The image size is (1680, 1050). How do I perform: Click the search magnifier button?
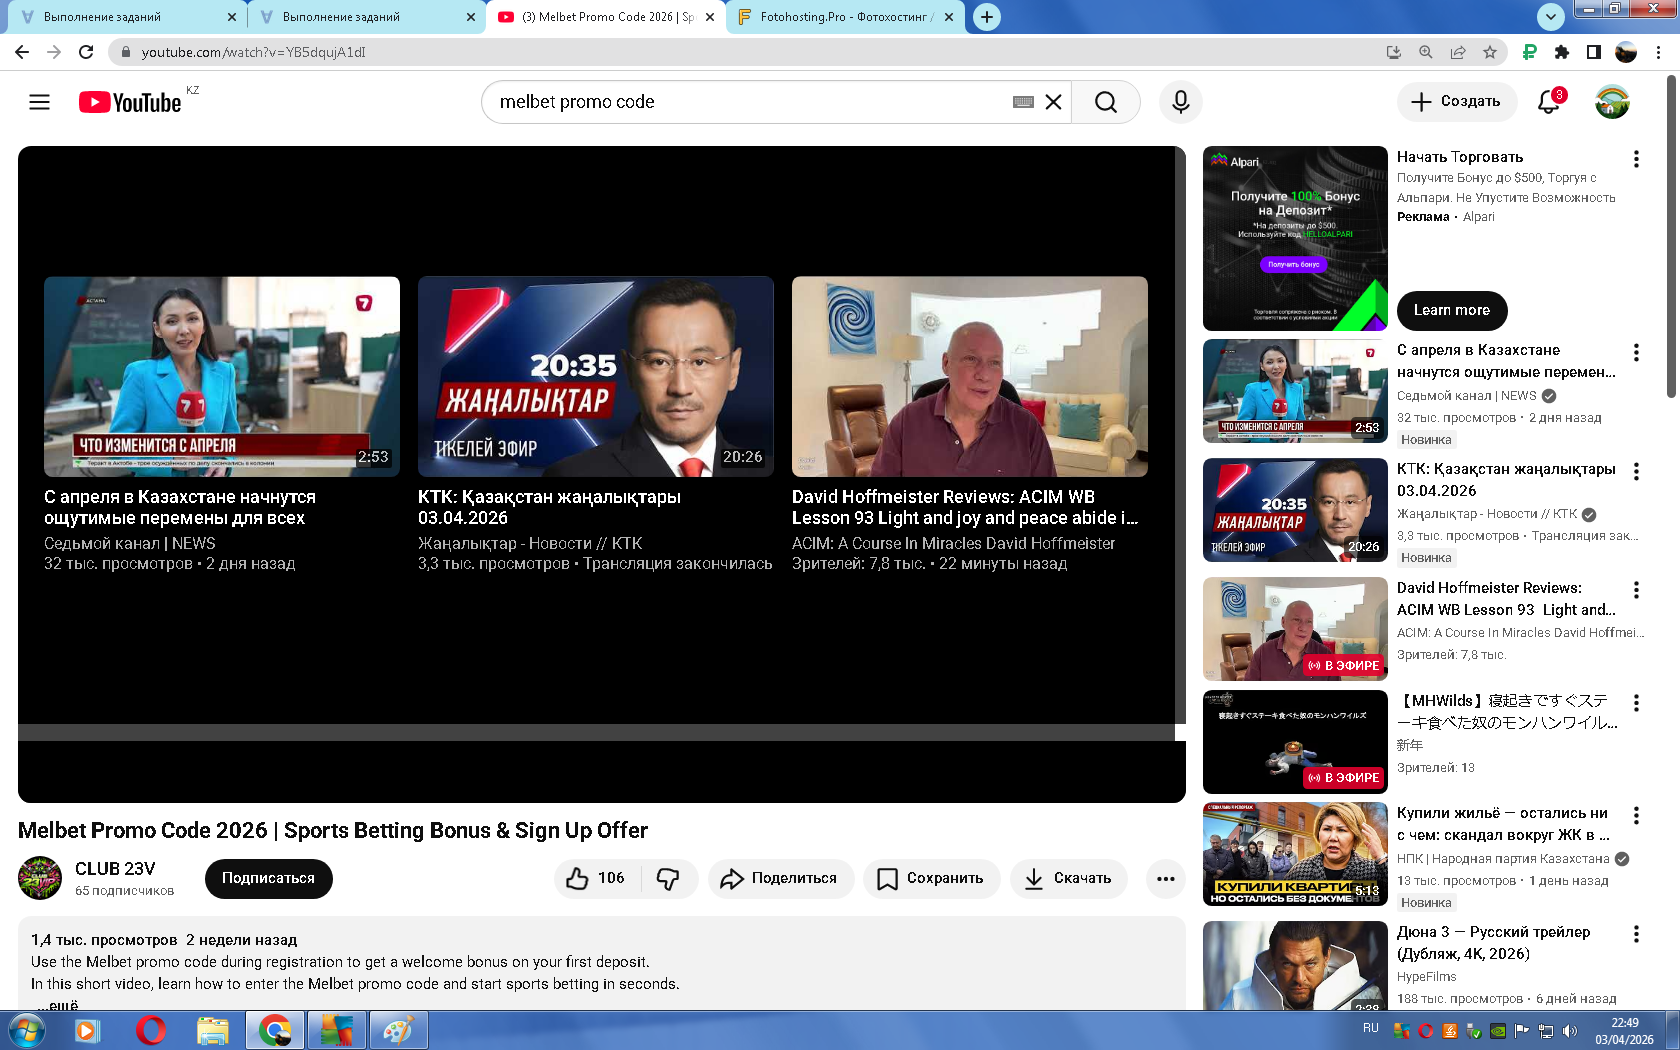click(1105, 102)
